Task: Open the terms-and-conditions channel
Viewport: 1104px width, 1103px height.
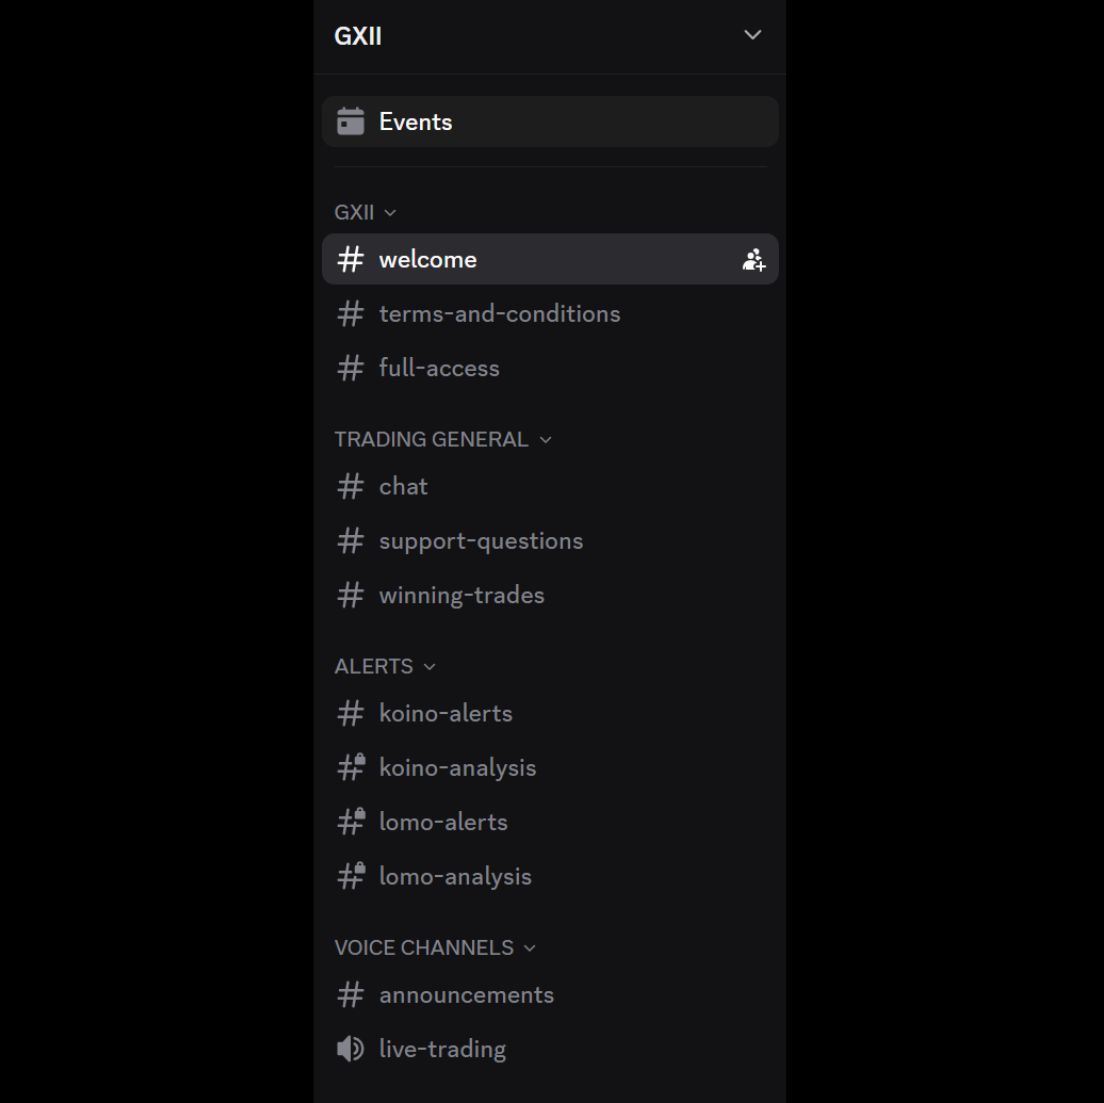Action: [x=550, y=314]
